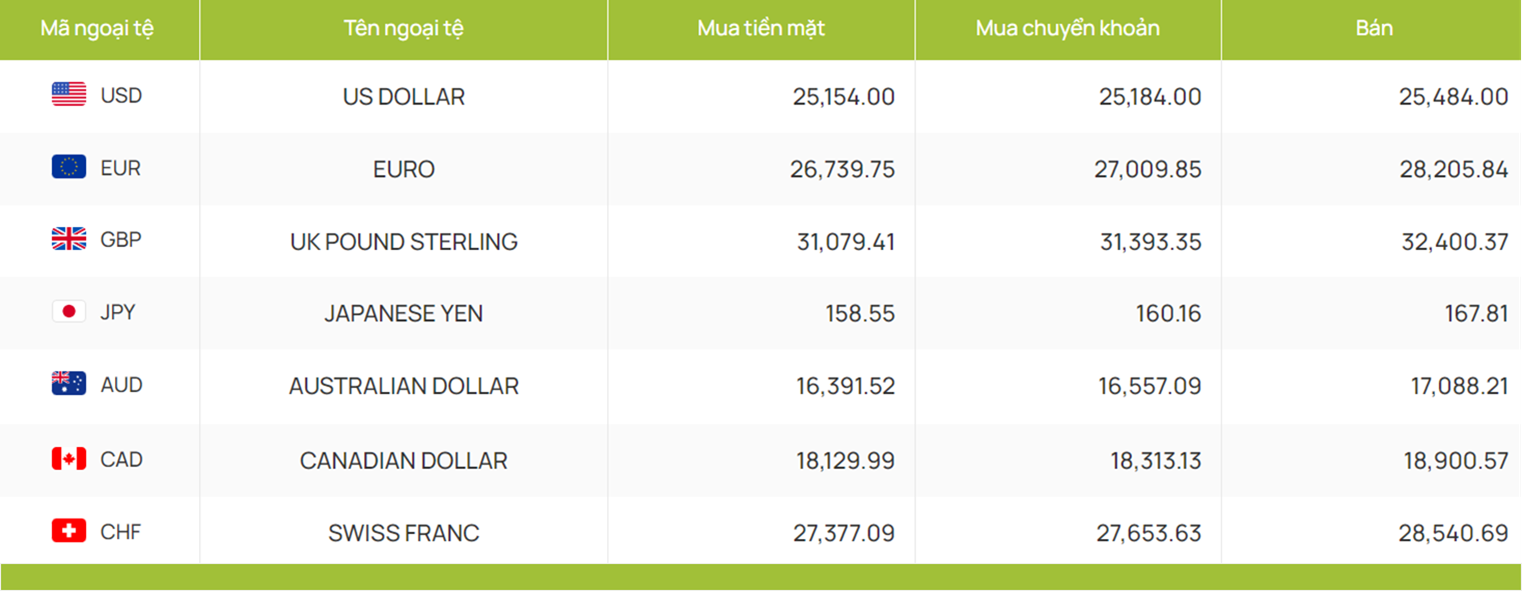Click the Mã ngoại tệ column header
Viewport: 1522px width, 591px height.
click(x=97, y=29)
